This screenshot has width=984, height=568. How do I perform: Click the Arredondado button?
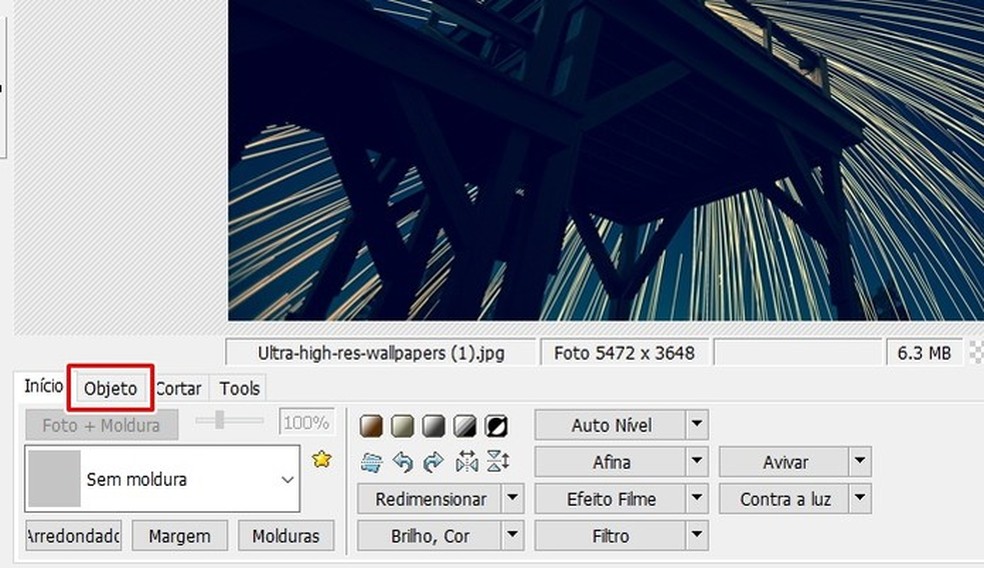(x=73, y=536)
